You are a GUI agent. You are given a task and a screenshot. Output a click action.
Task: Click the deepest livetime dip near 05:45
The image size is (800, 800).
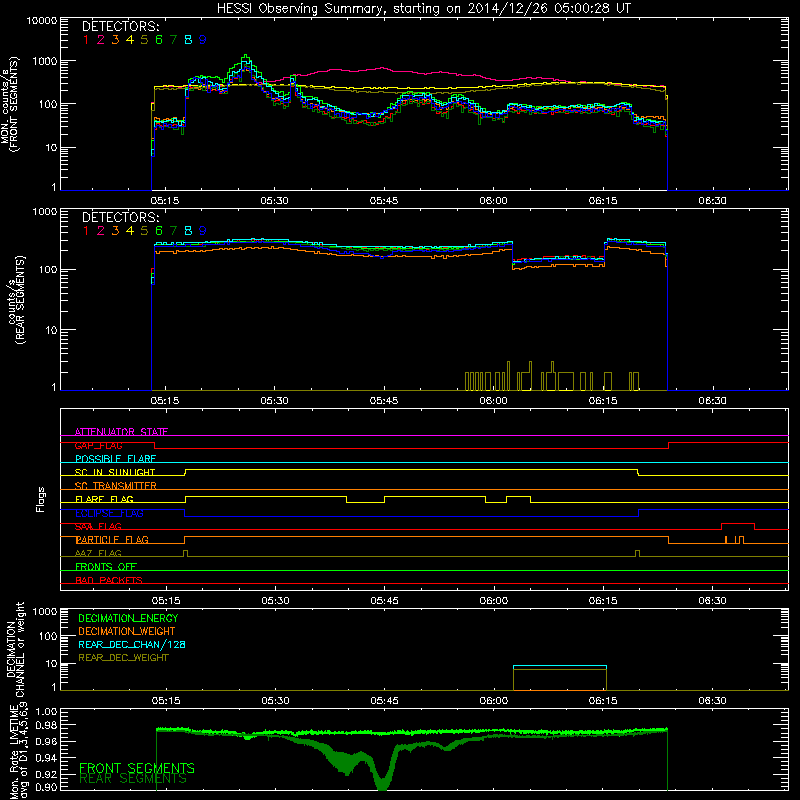(382, 785)
